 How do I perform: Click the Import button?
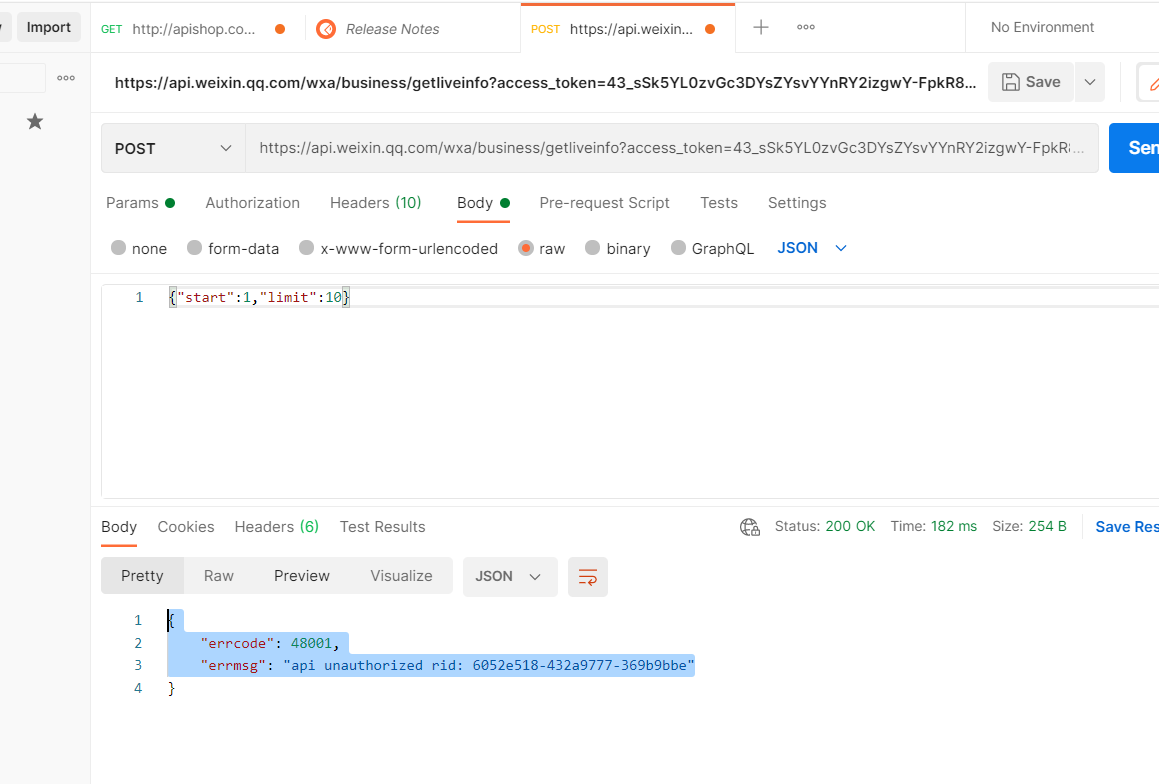pyautogui.click(x=49, y=27)
